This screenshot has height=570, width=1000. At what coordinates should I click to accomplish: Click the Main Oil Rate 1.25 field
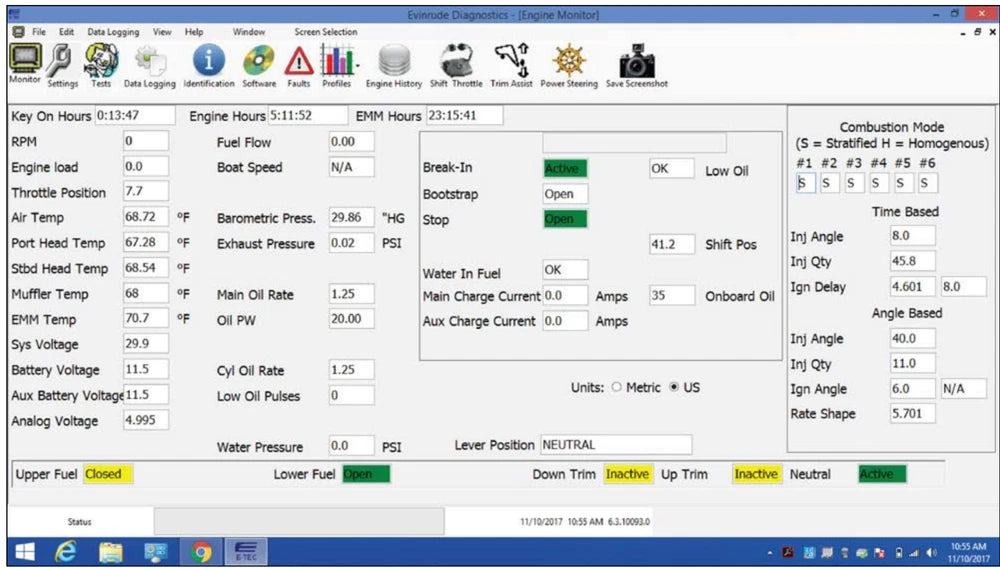tap(352, 294)
